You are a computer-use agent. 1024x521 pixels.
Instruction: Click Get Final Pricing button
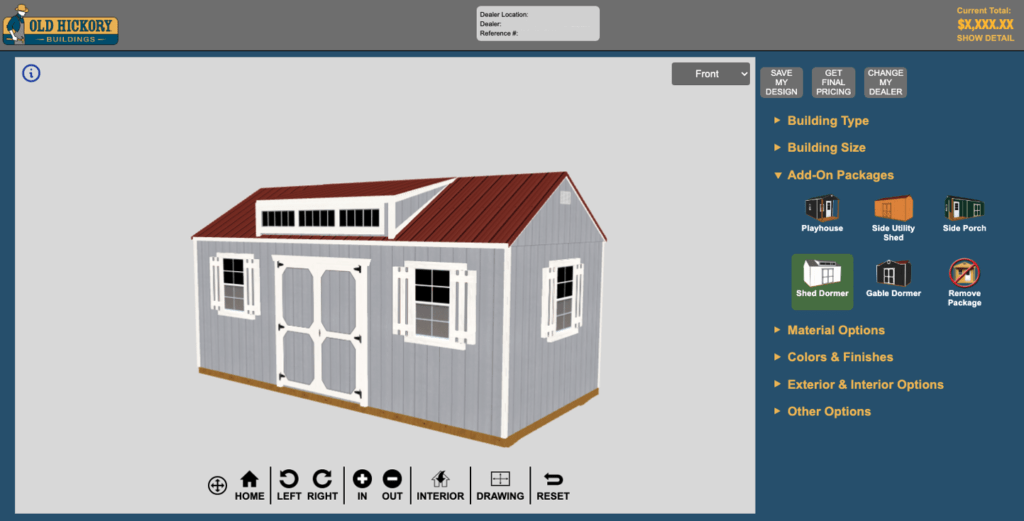click(833, 82)
